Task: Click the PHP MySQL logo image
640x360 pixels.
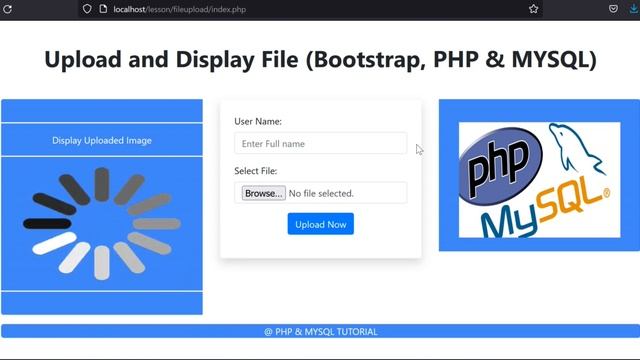Action: [x=539, y=180]
